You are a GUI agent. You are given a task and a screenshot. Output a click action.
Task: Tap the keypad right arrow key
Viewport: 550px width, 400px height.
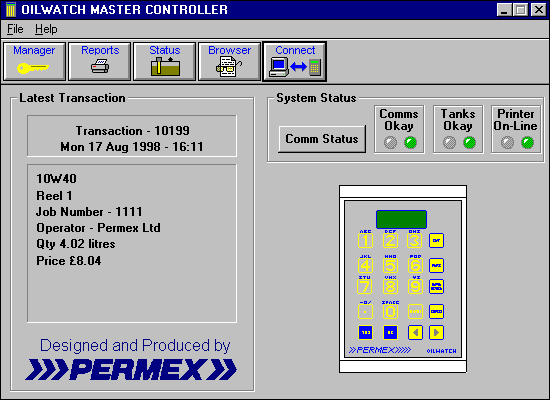[436, 332]
